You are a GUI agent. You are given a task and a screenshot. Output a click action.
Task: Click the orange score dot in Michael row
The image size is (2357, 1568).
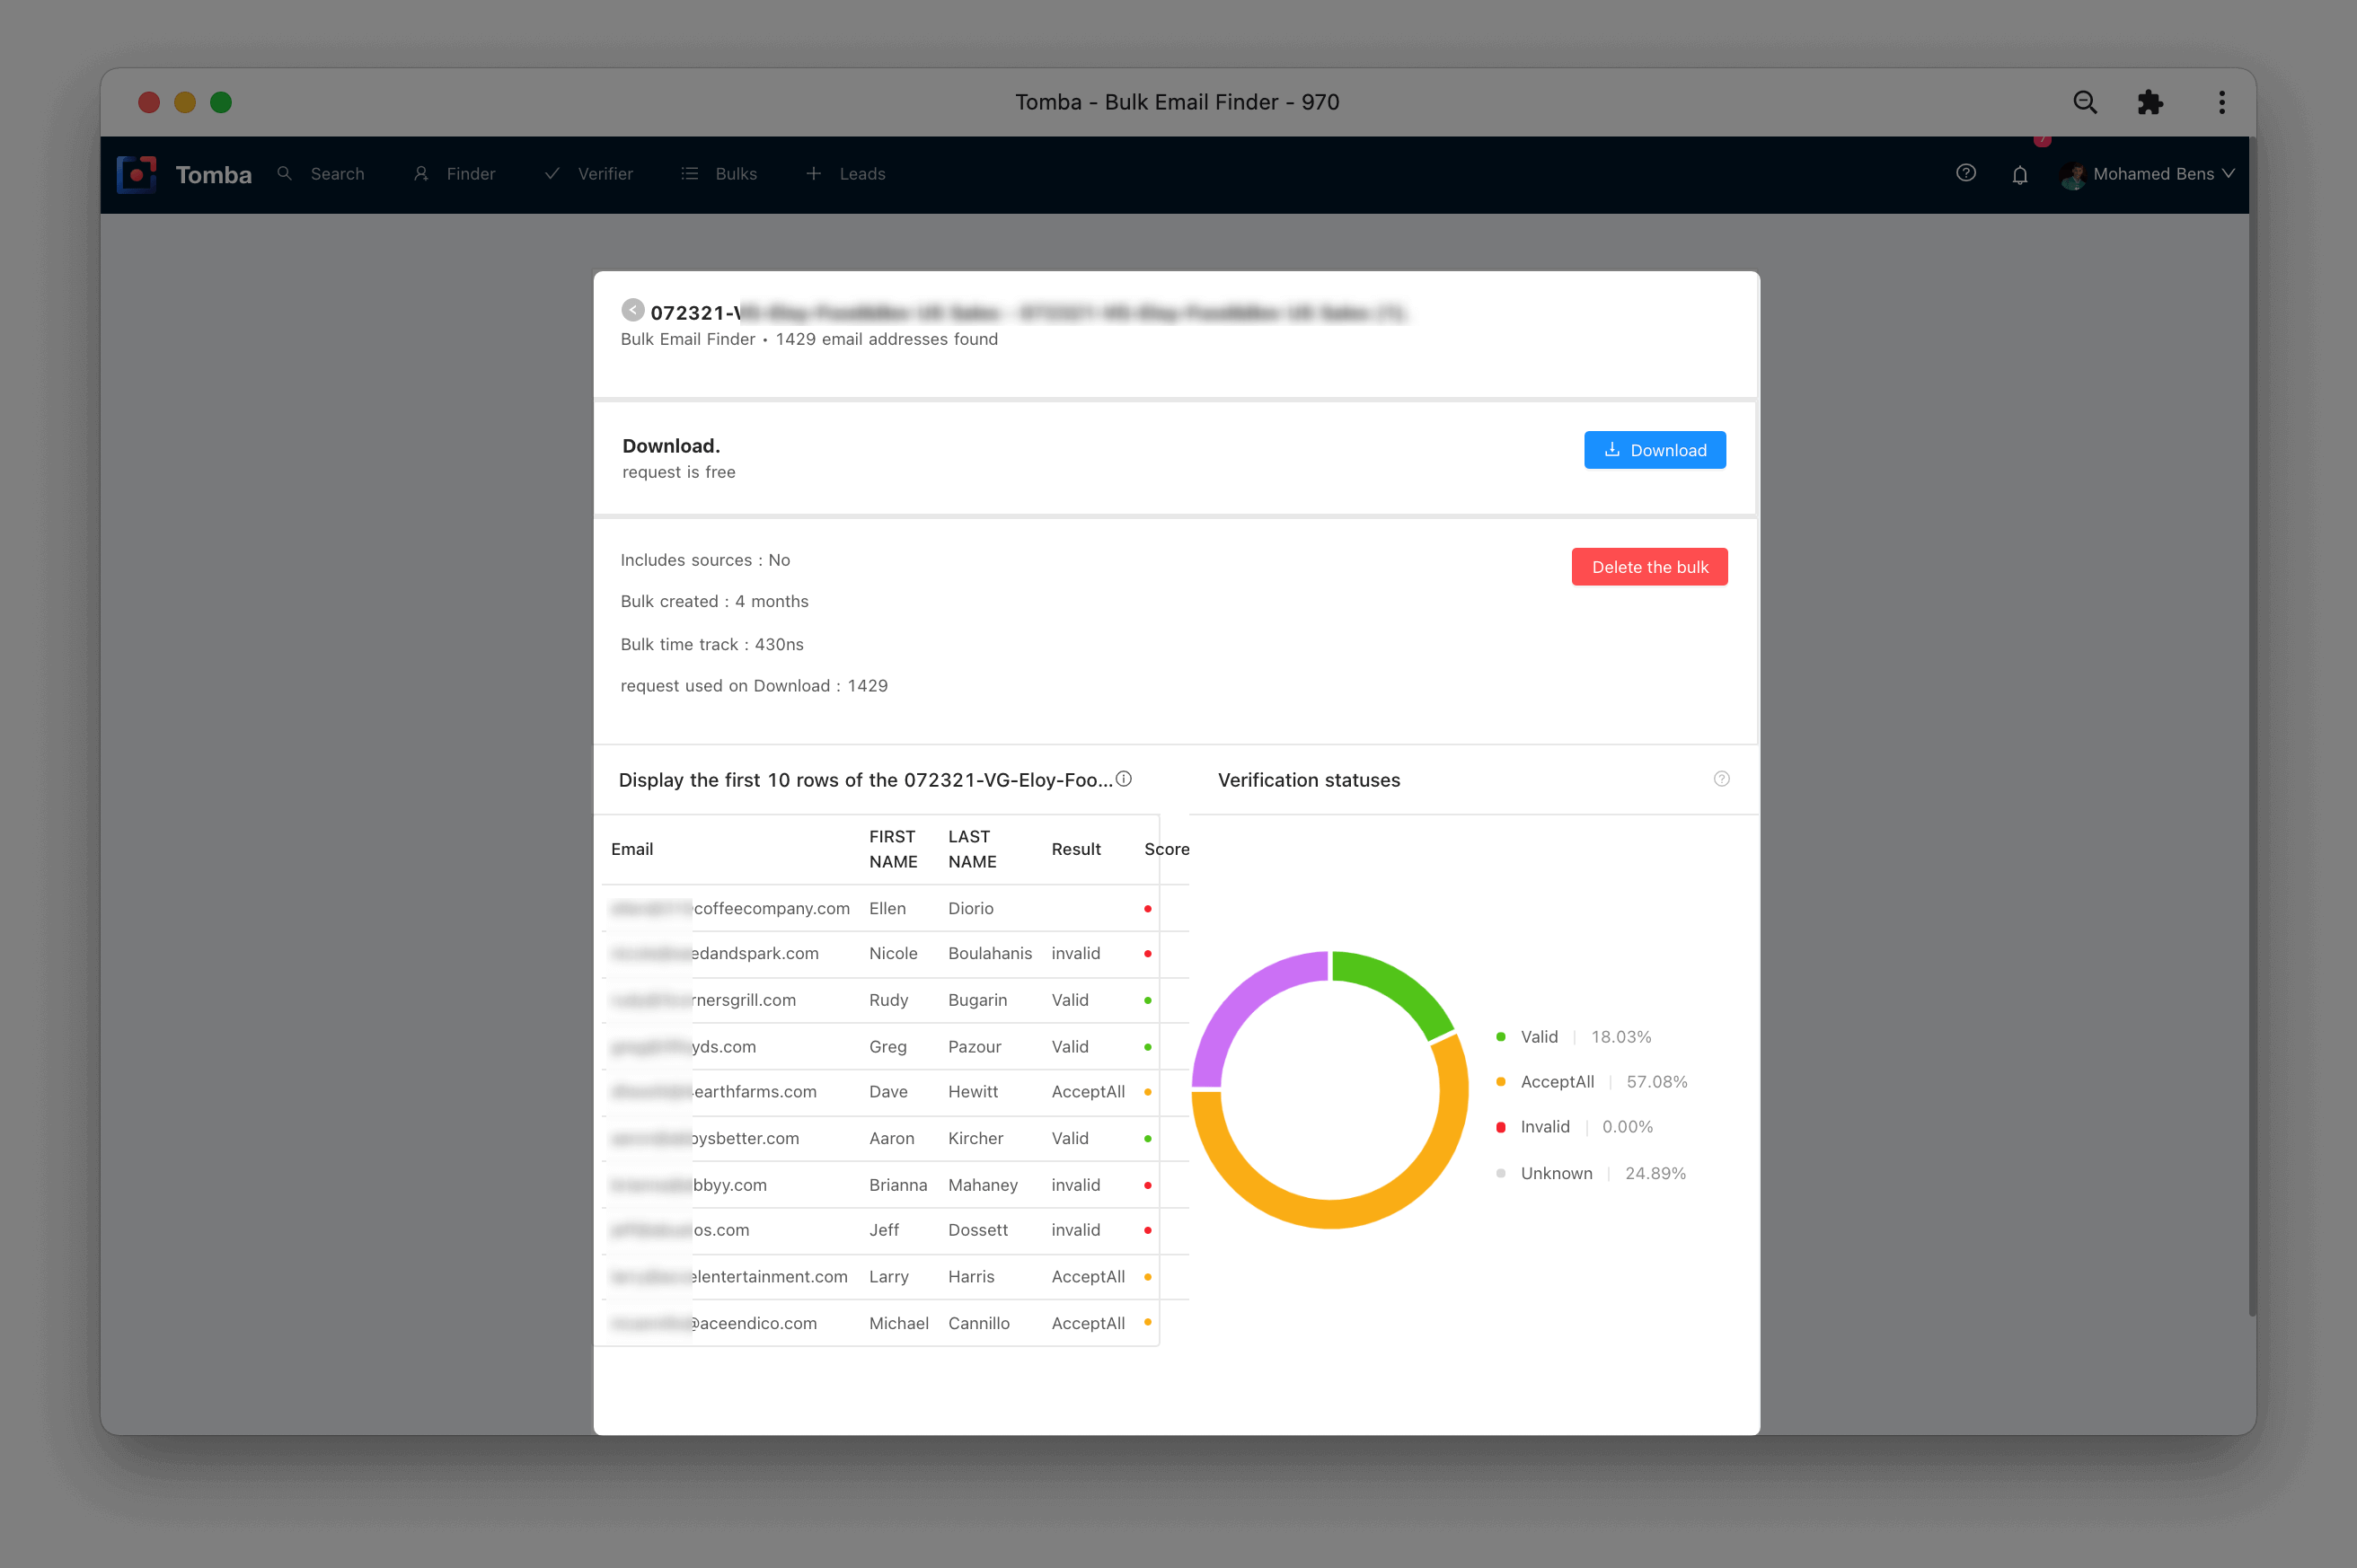(1147, 1322)
